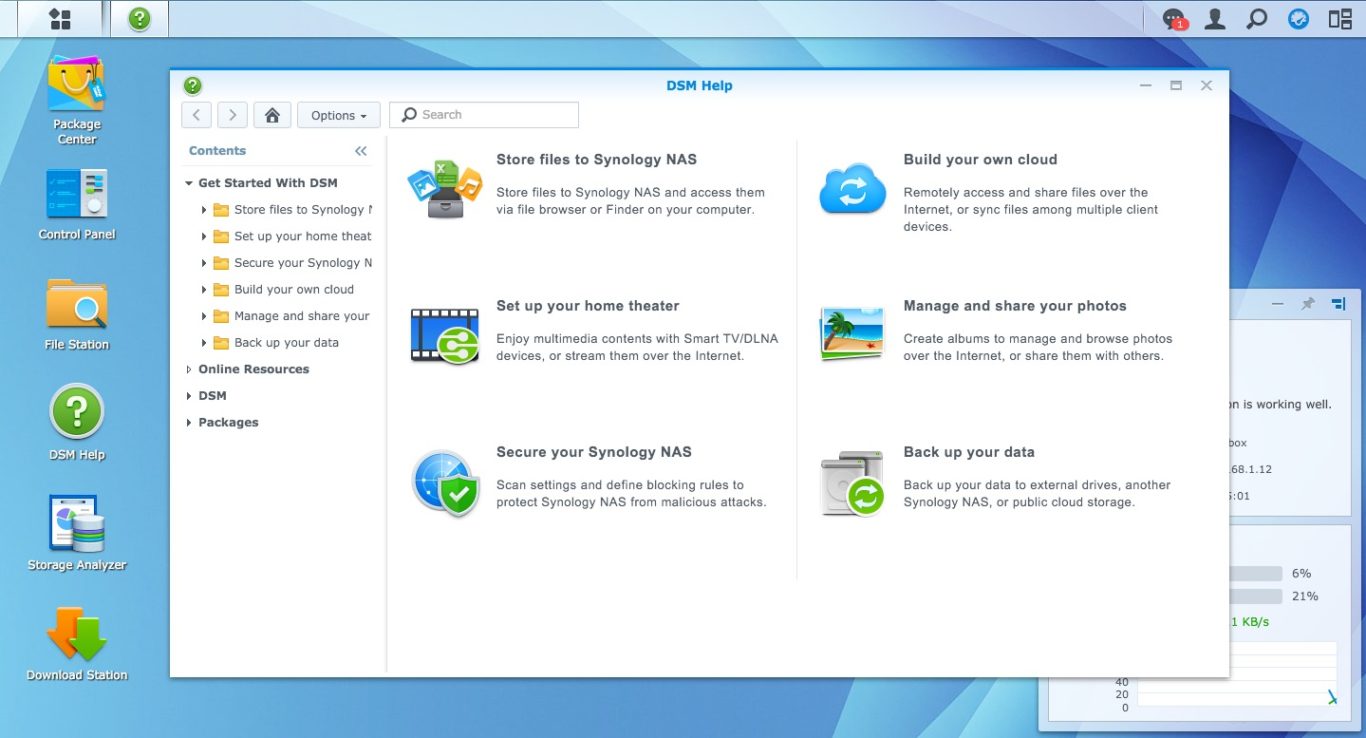Minimize the widget panel behind DSM Help
Image resolution: width=1366 pixels, height=738 pixels.
(x=1277, y=304)
